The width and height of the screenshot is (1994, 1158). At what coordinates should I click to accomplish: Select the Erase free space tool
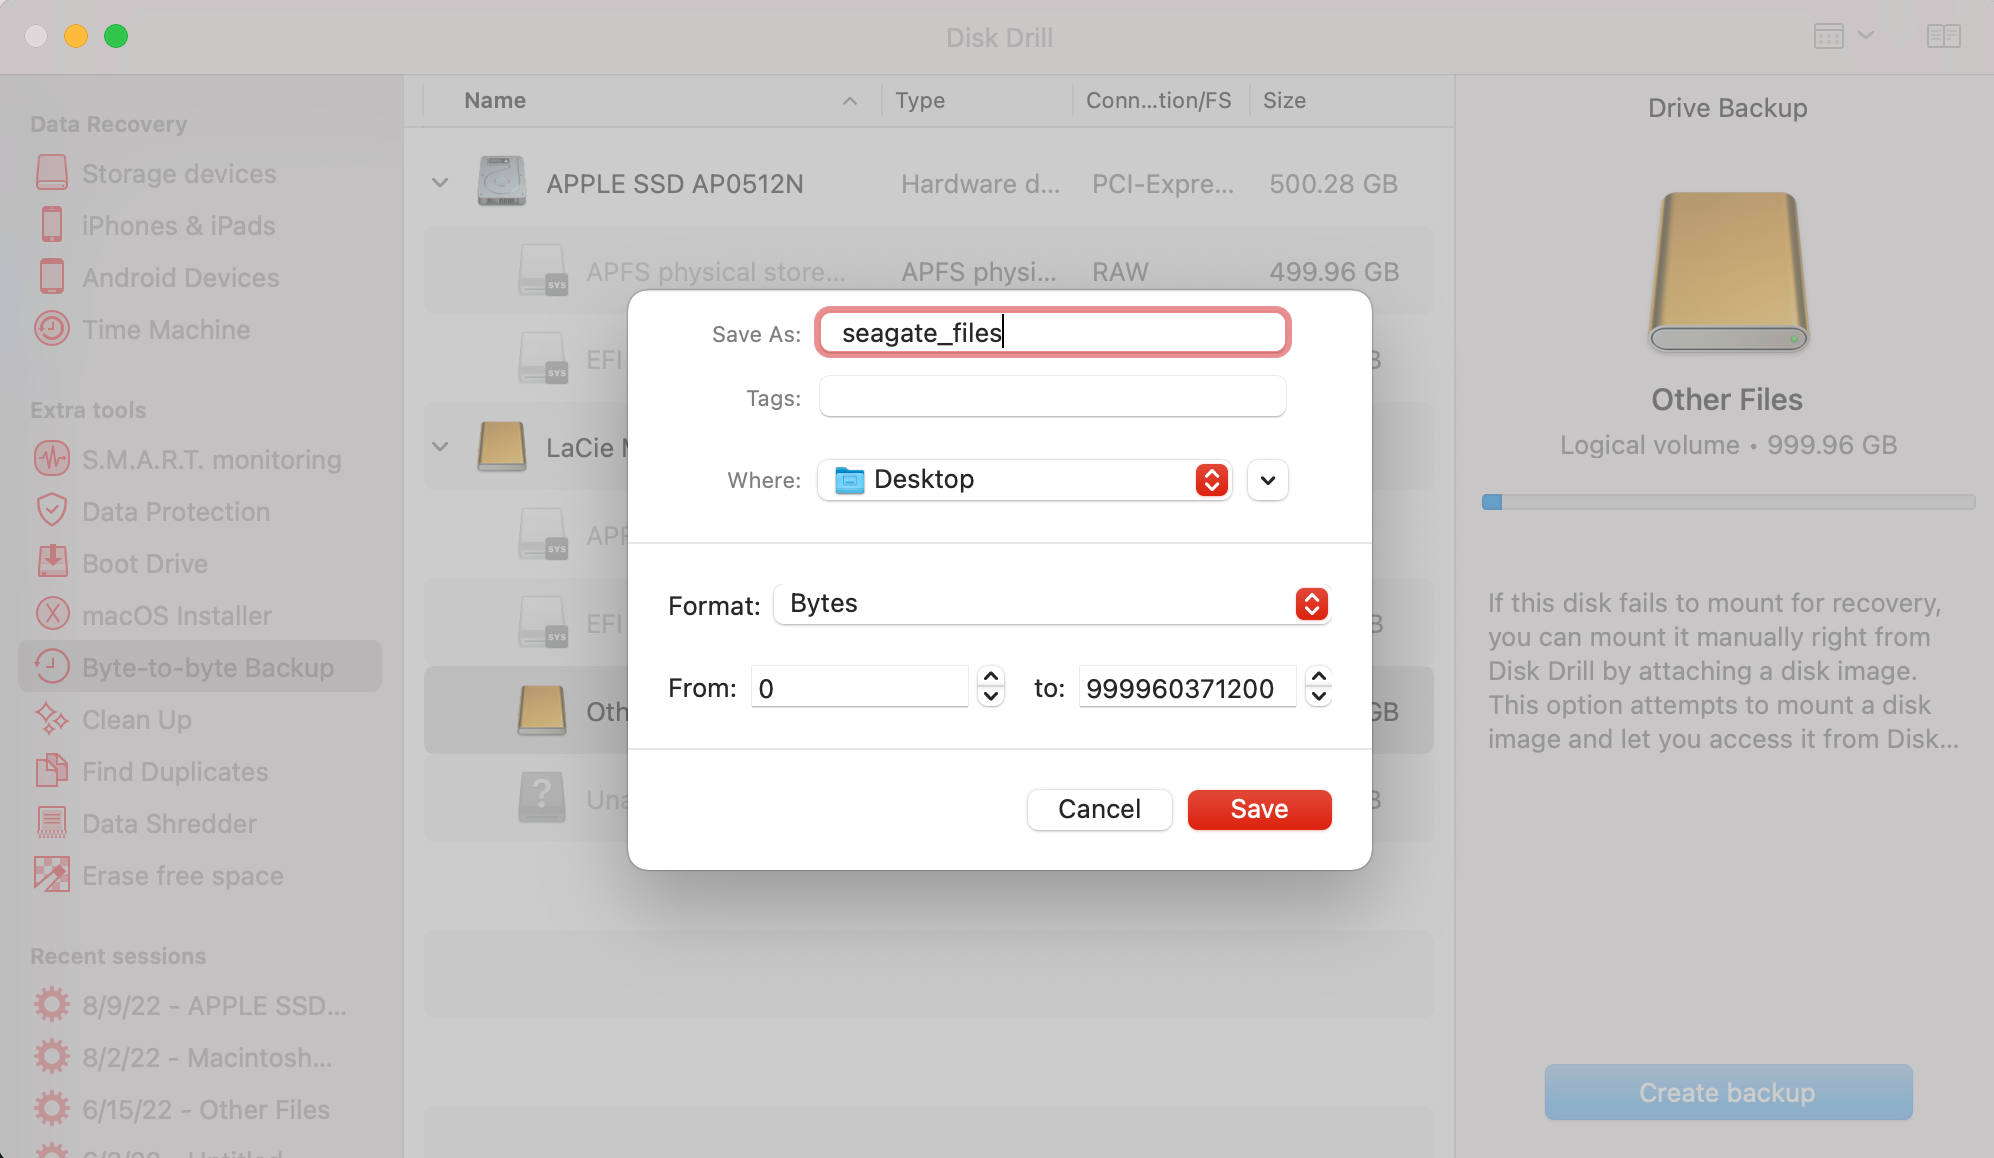(x=181, y=874)
